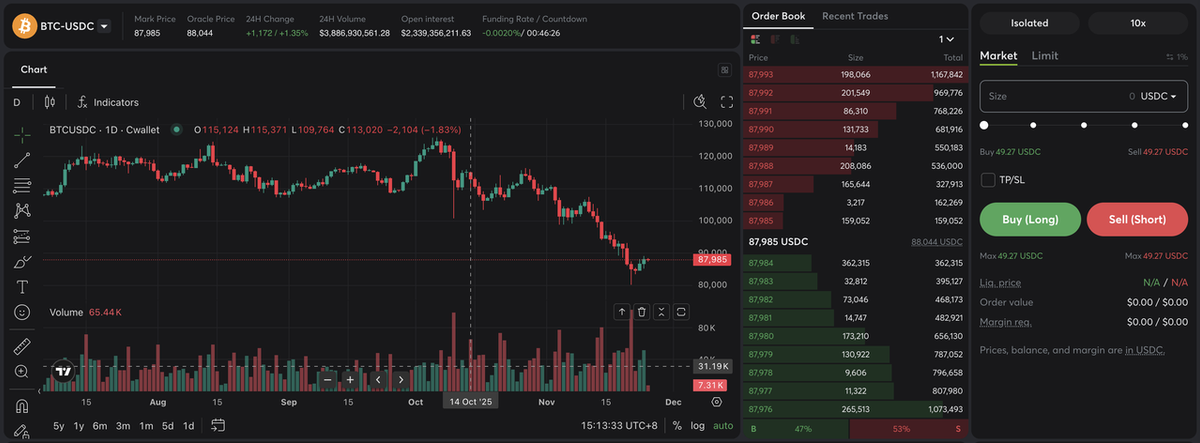Toggle the magnet mode tool
Screen dimensions: 1200x443
(22, 407)
